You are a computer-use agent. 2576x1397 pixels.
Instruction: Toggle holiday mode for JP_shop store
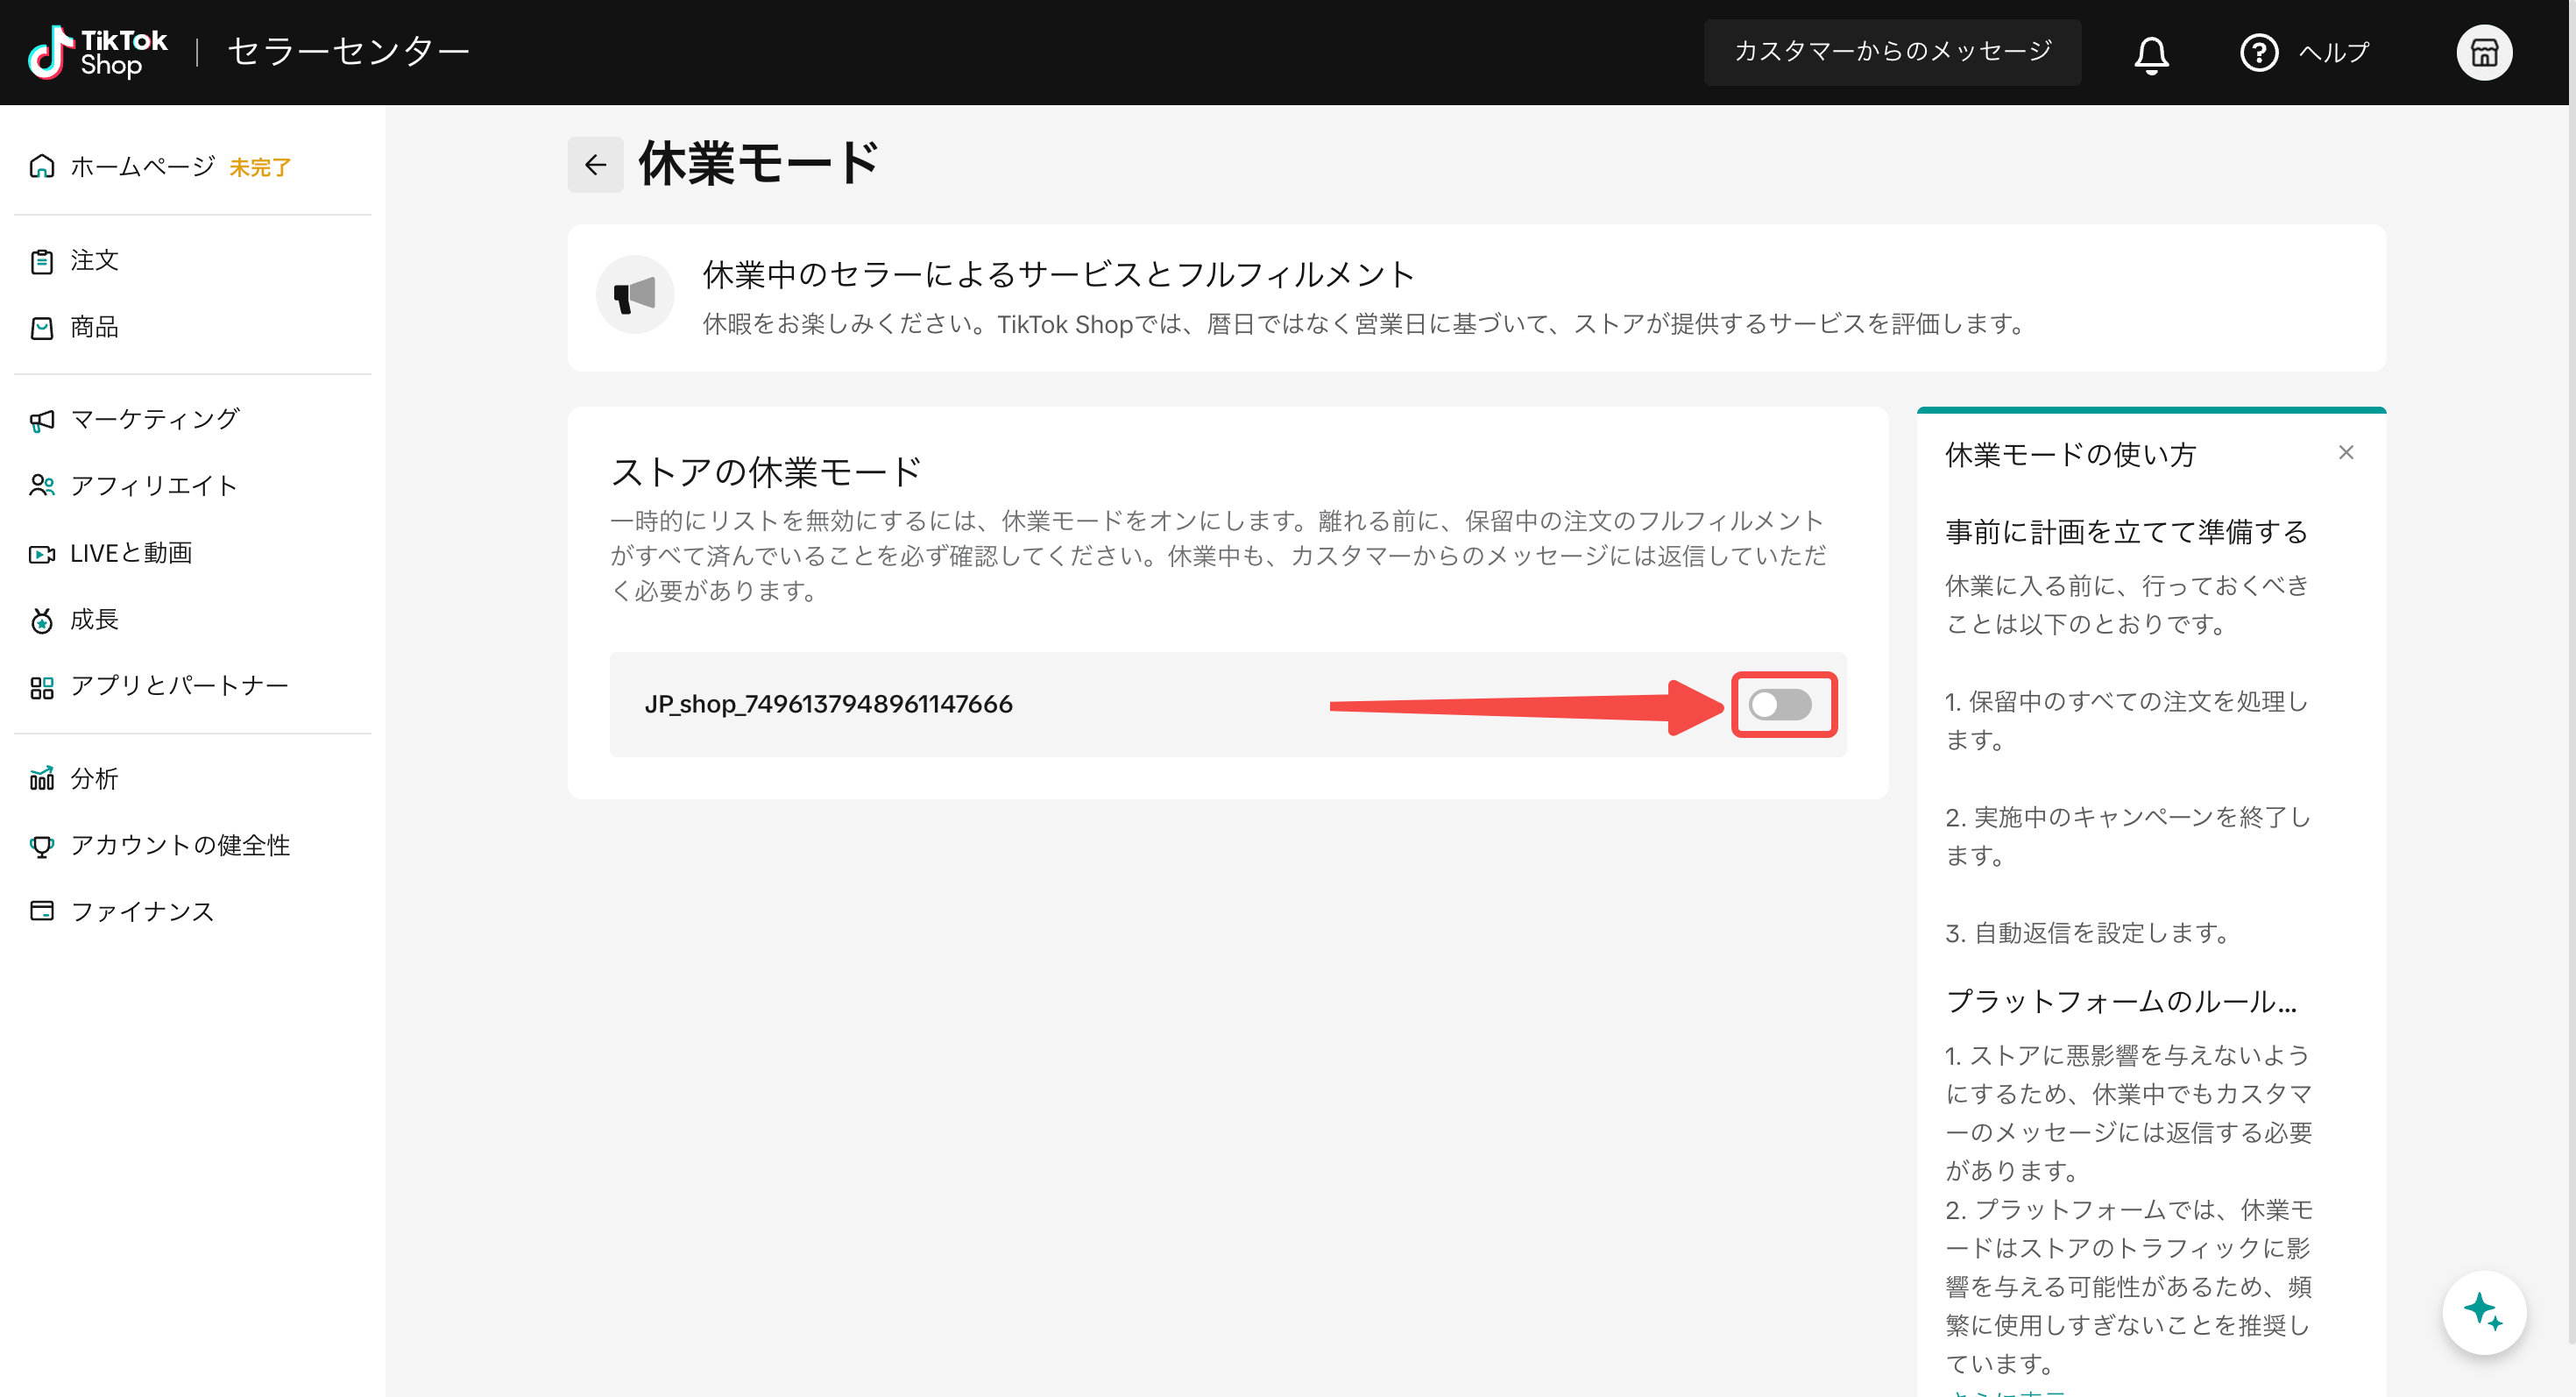coord(1780,704)
